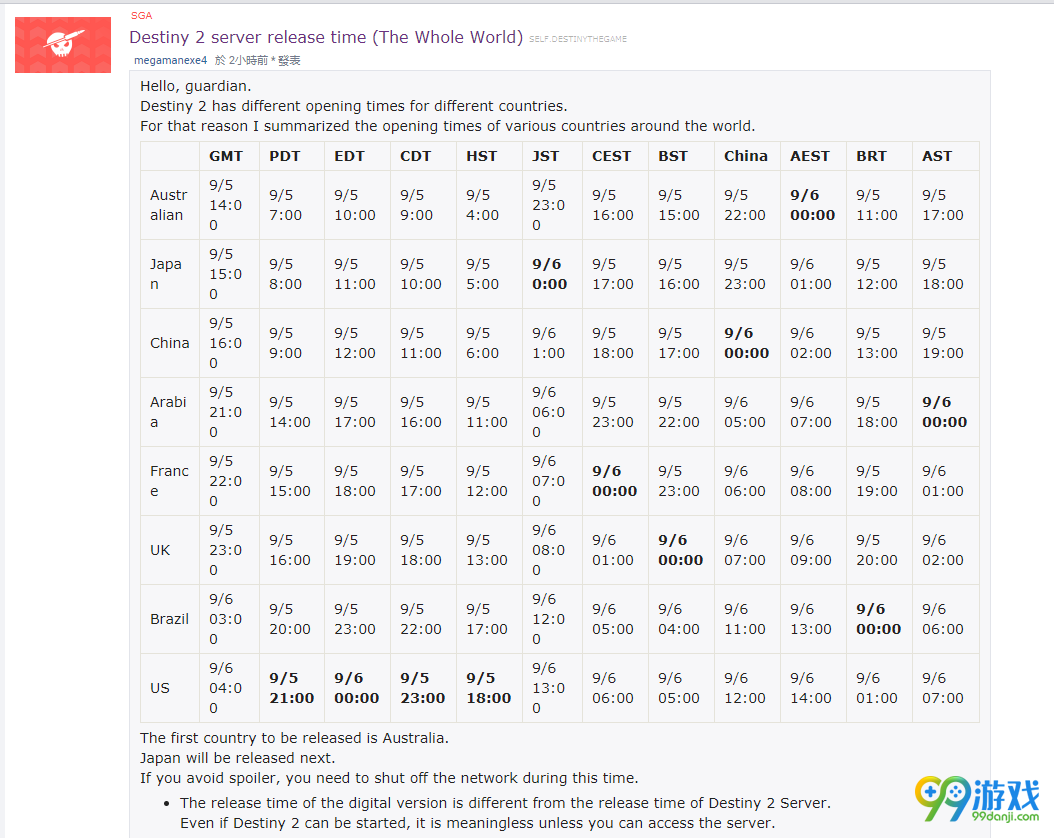This screenshot has height=838, width=1054.
Task: Open the post title 'Destiny 2 server release time'
Action: (x=326, y=37)
